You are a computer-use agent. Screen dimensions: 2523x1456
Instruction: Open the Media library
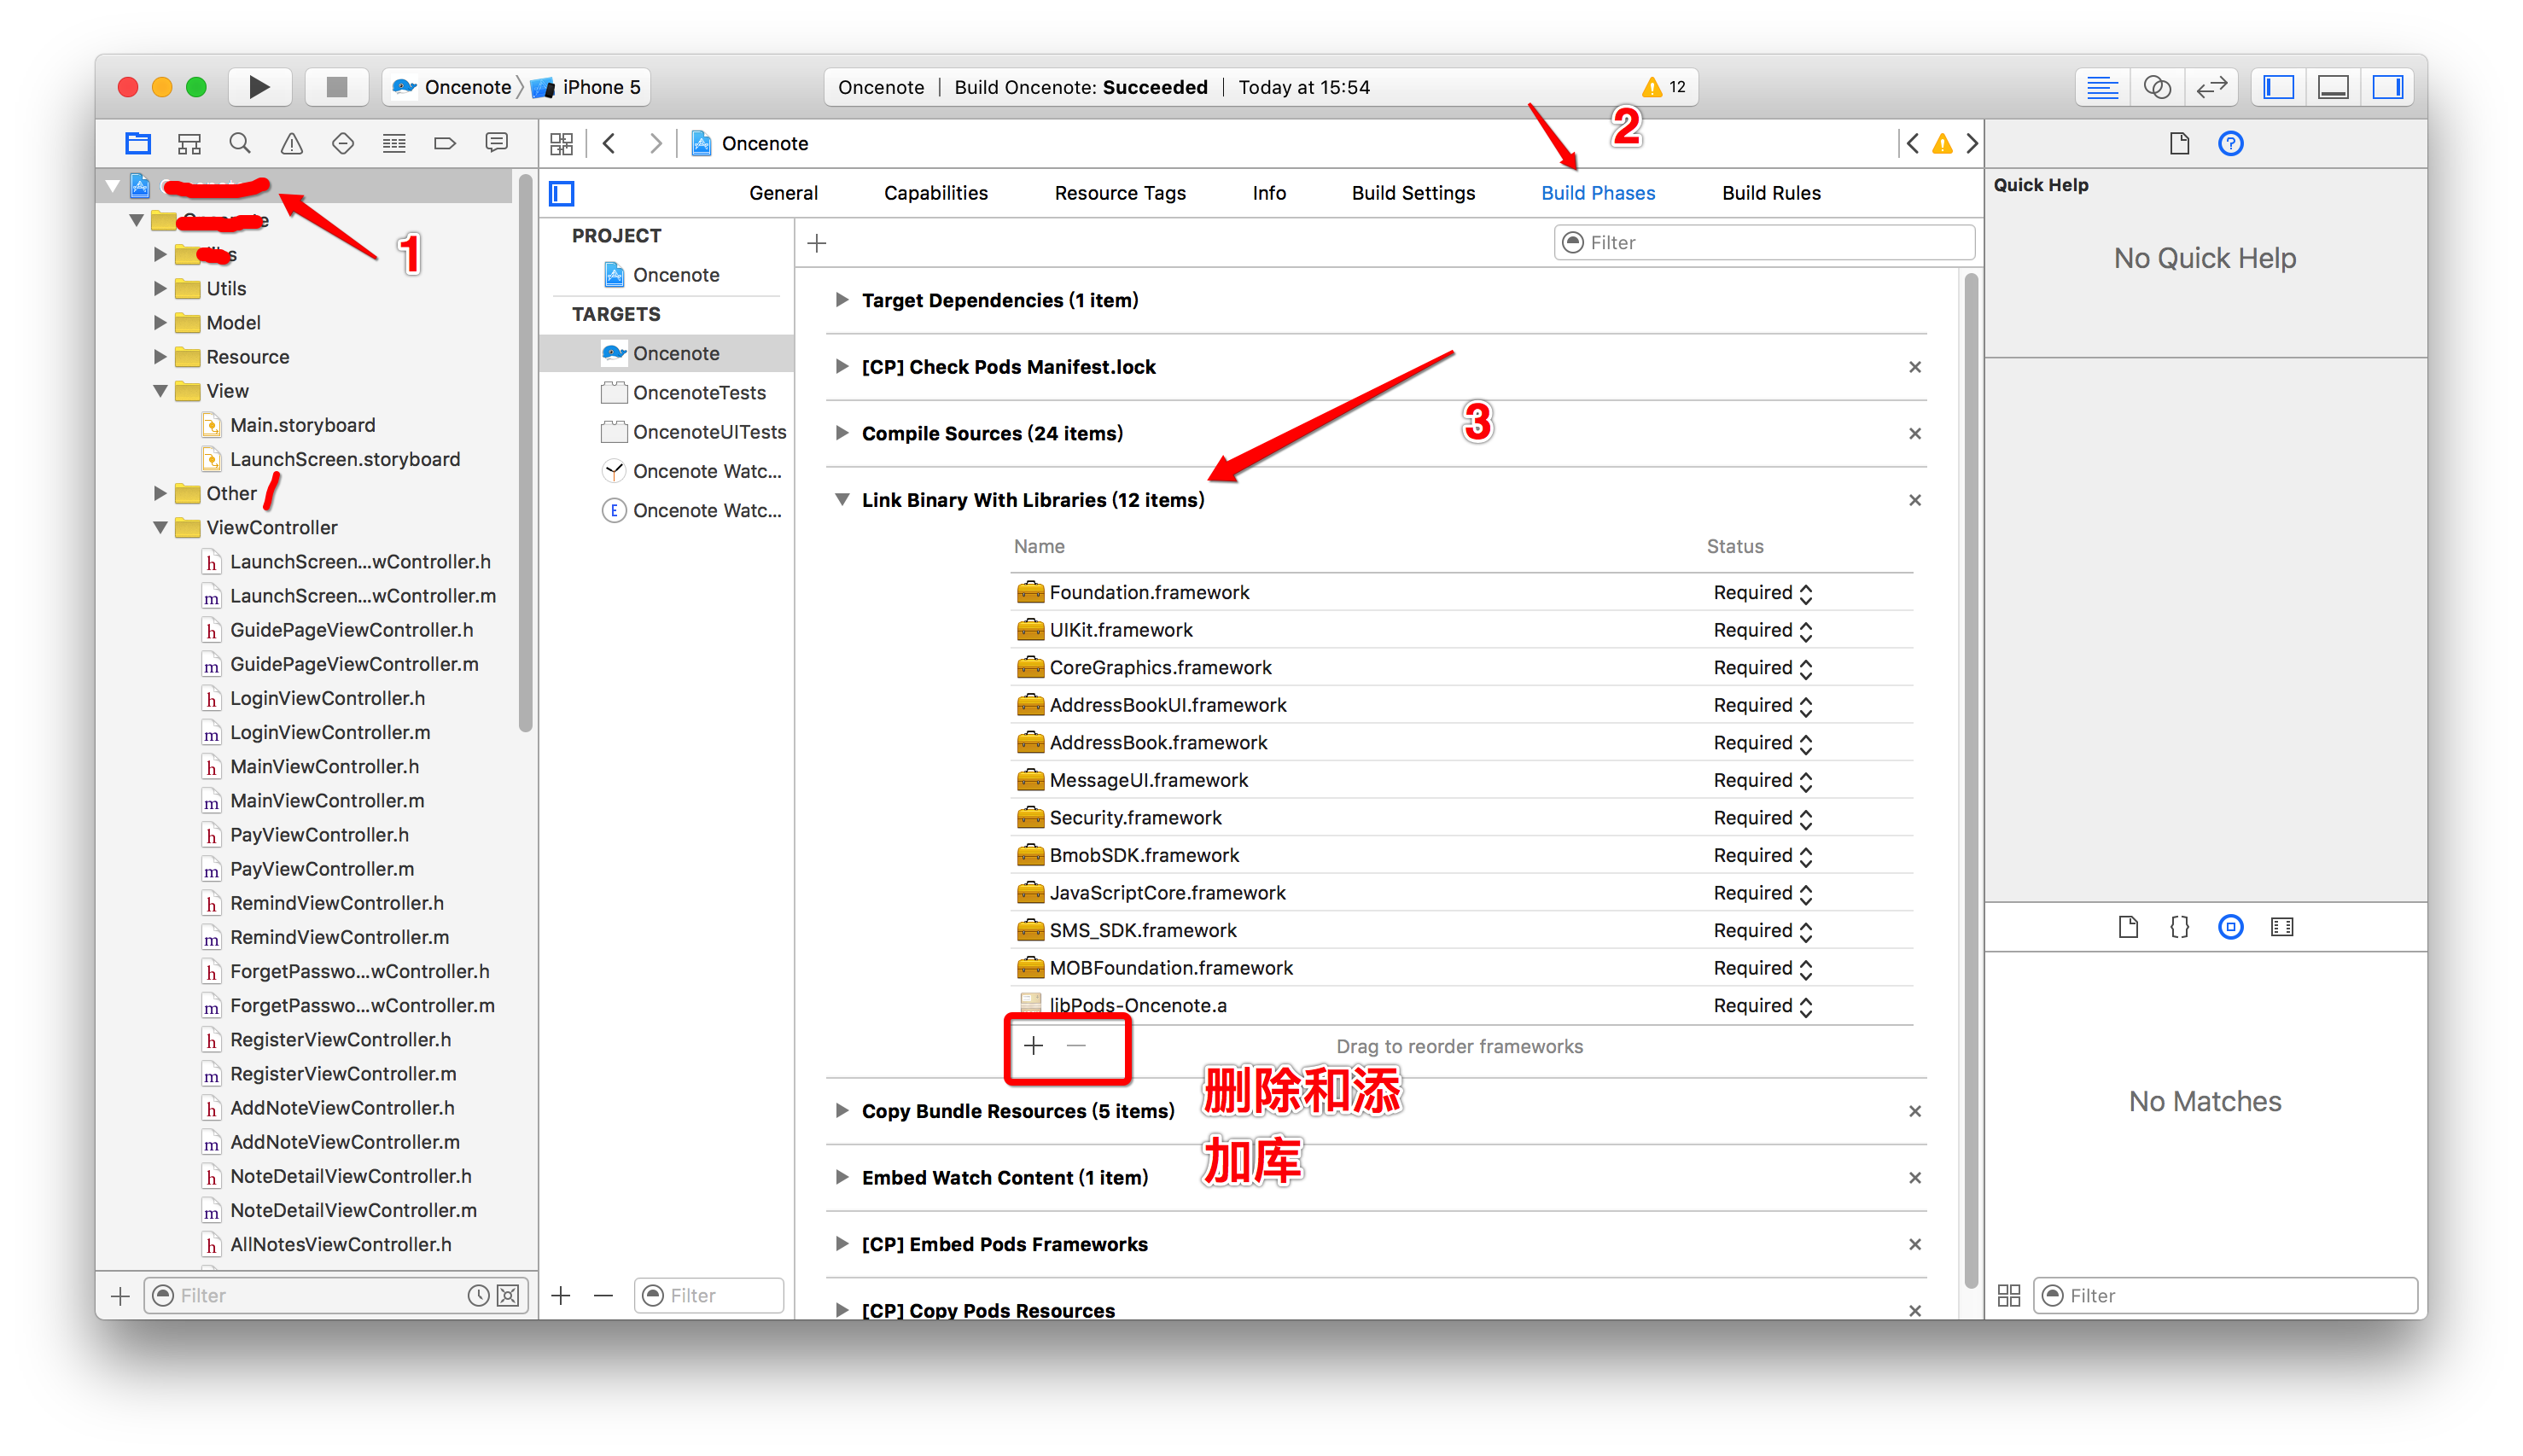point(2282,927)
